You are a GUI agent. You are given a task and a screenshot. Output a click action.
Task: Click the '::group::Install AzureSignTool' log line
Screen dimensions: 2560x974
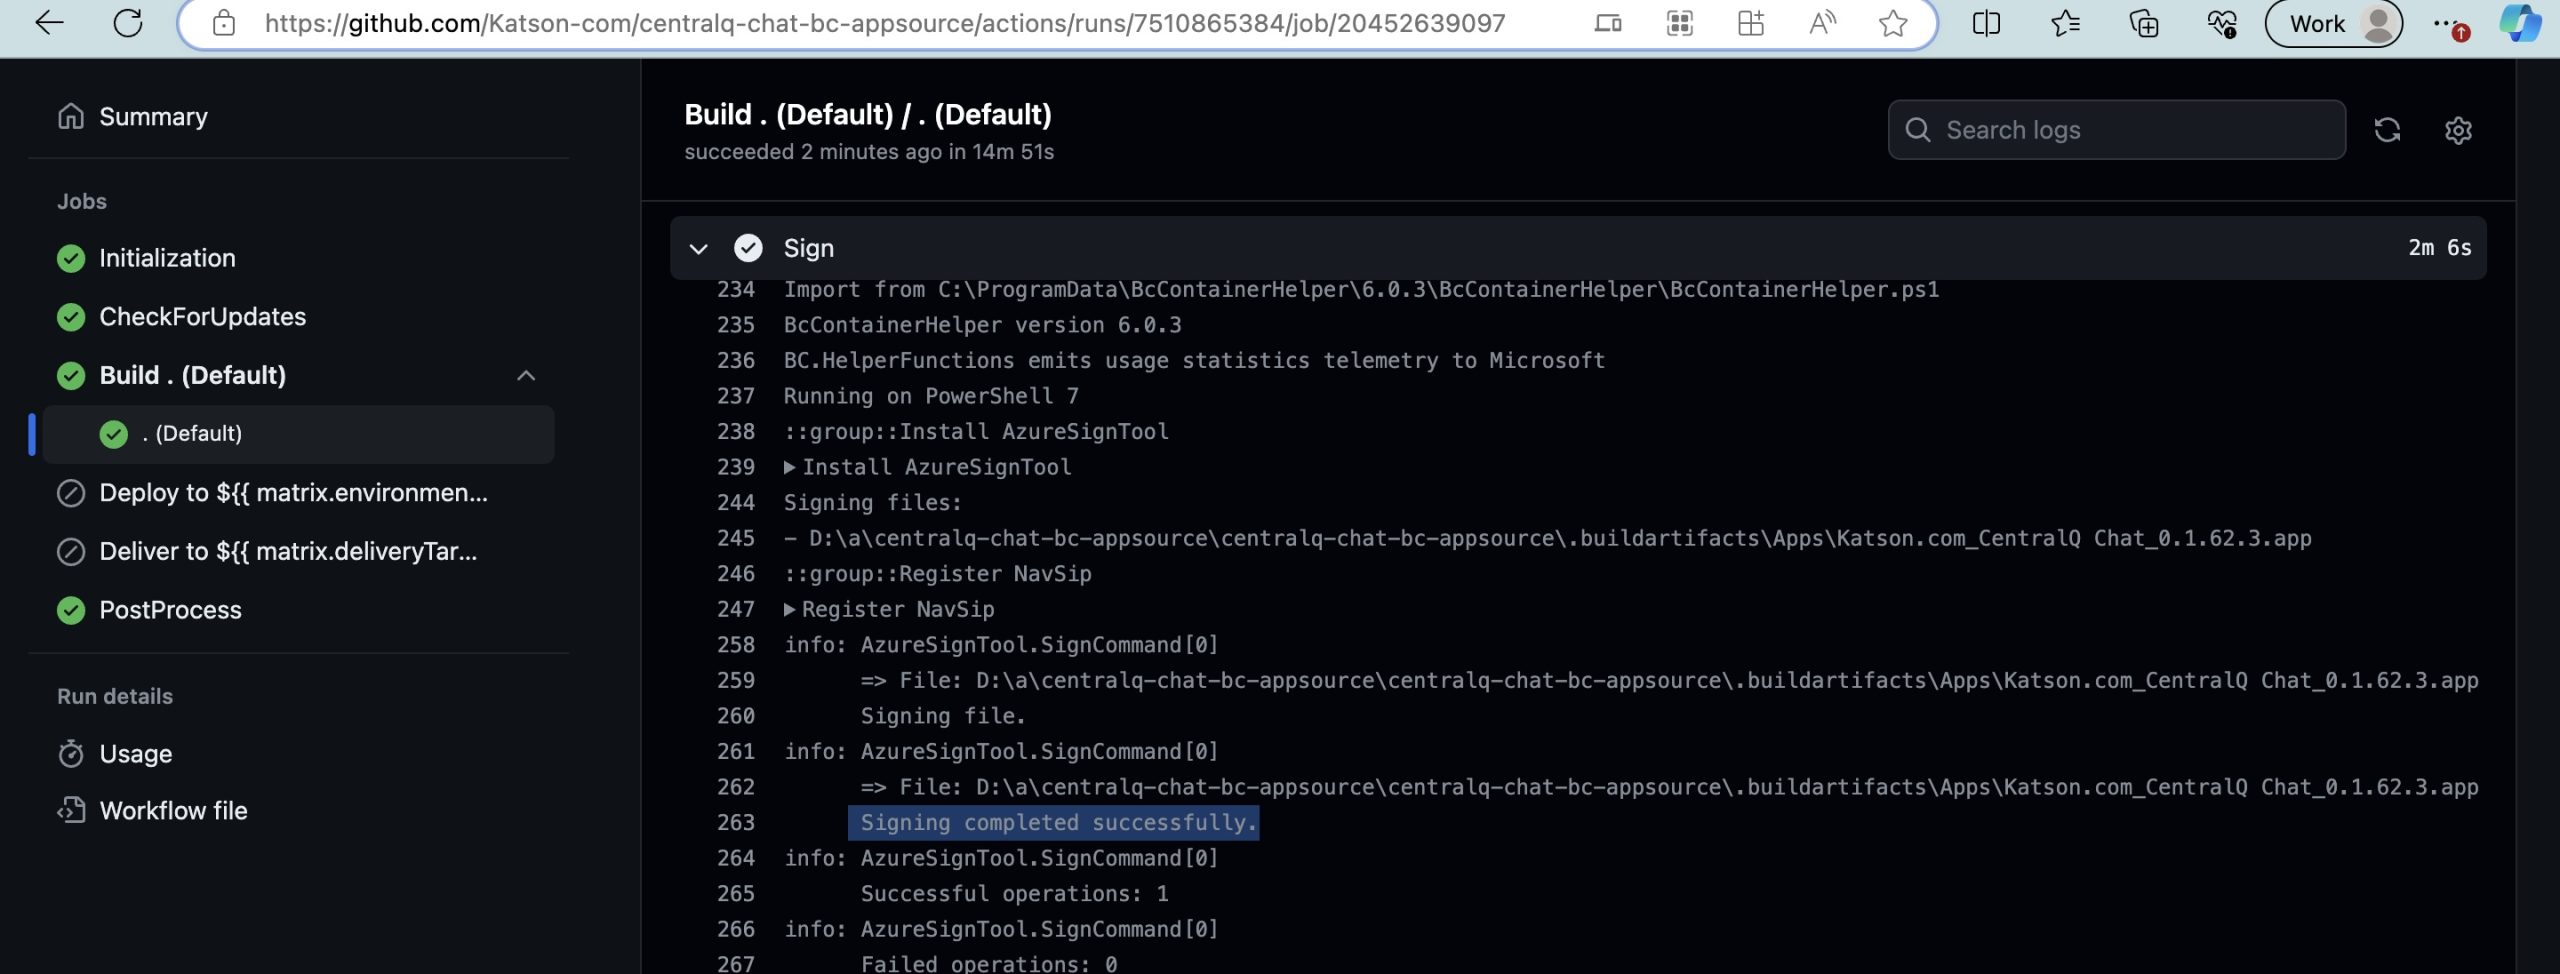pos(976,432)
